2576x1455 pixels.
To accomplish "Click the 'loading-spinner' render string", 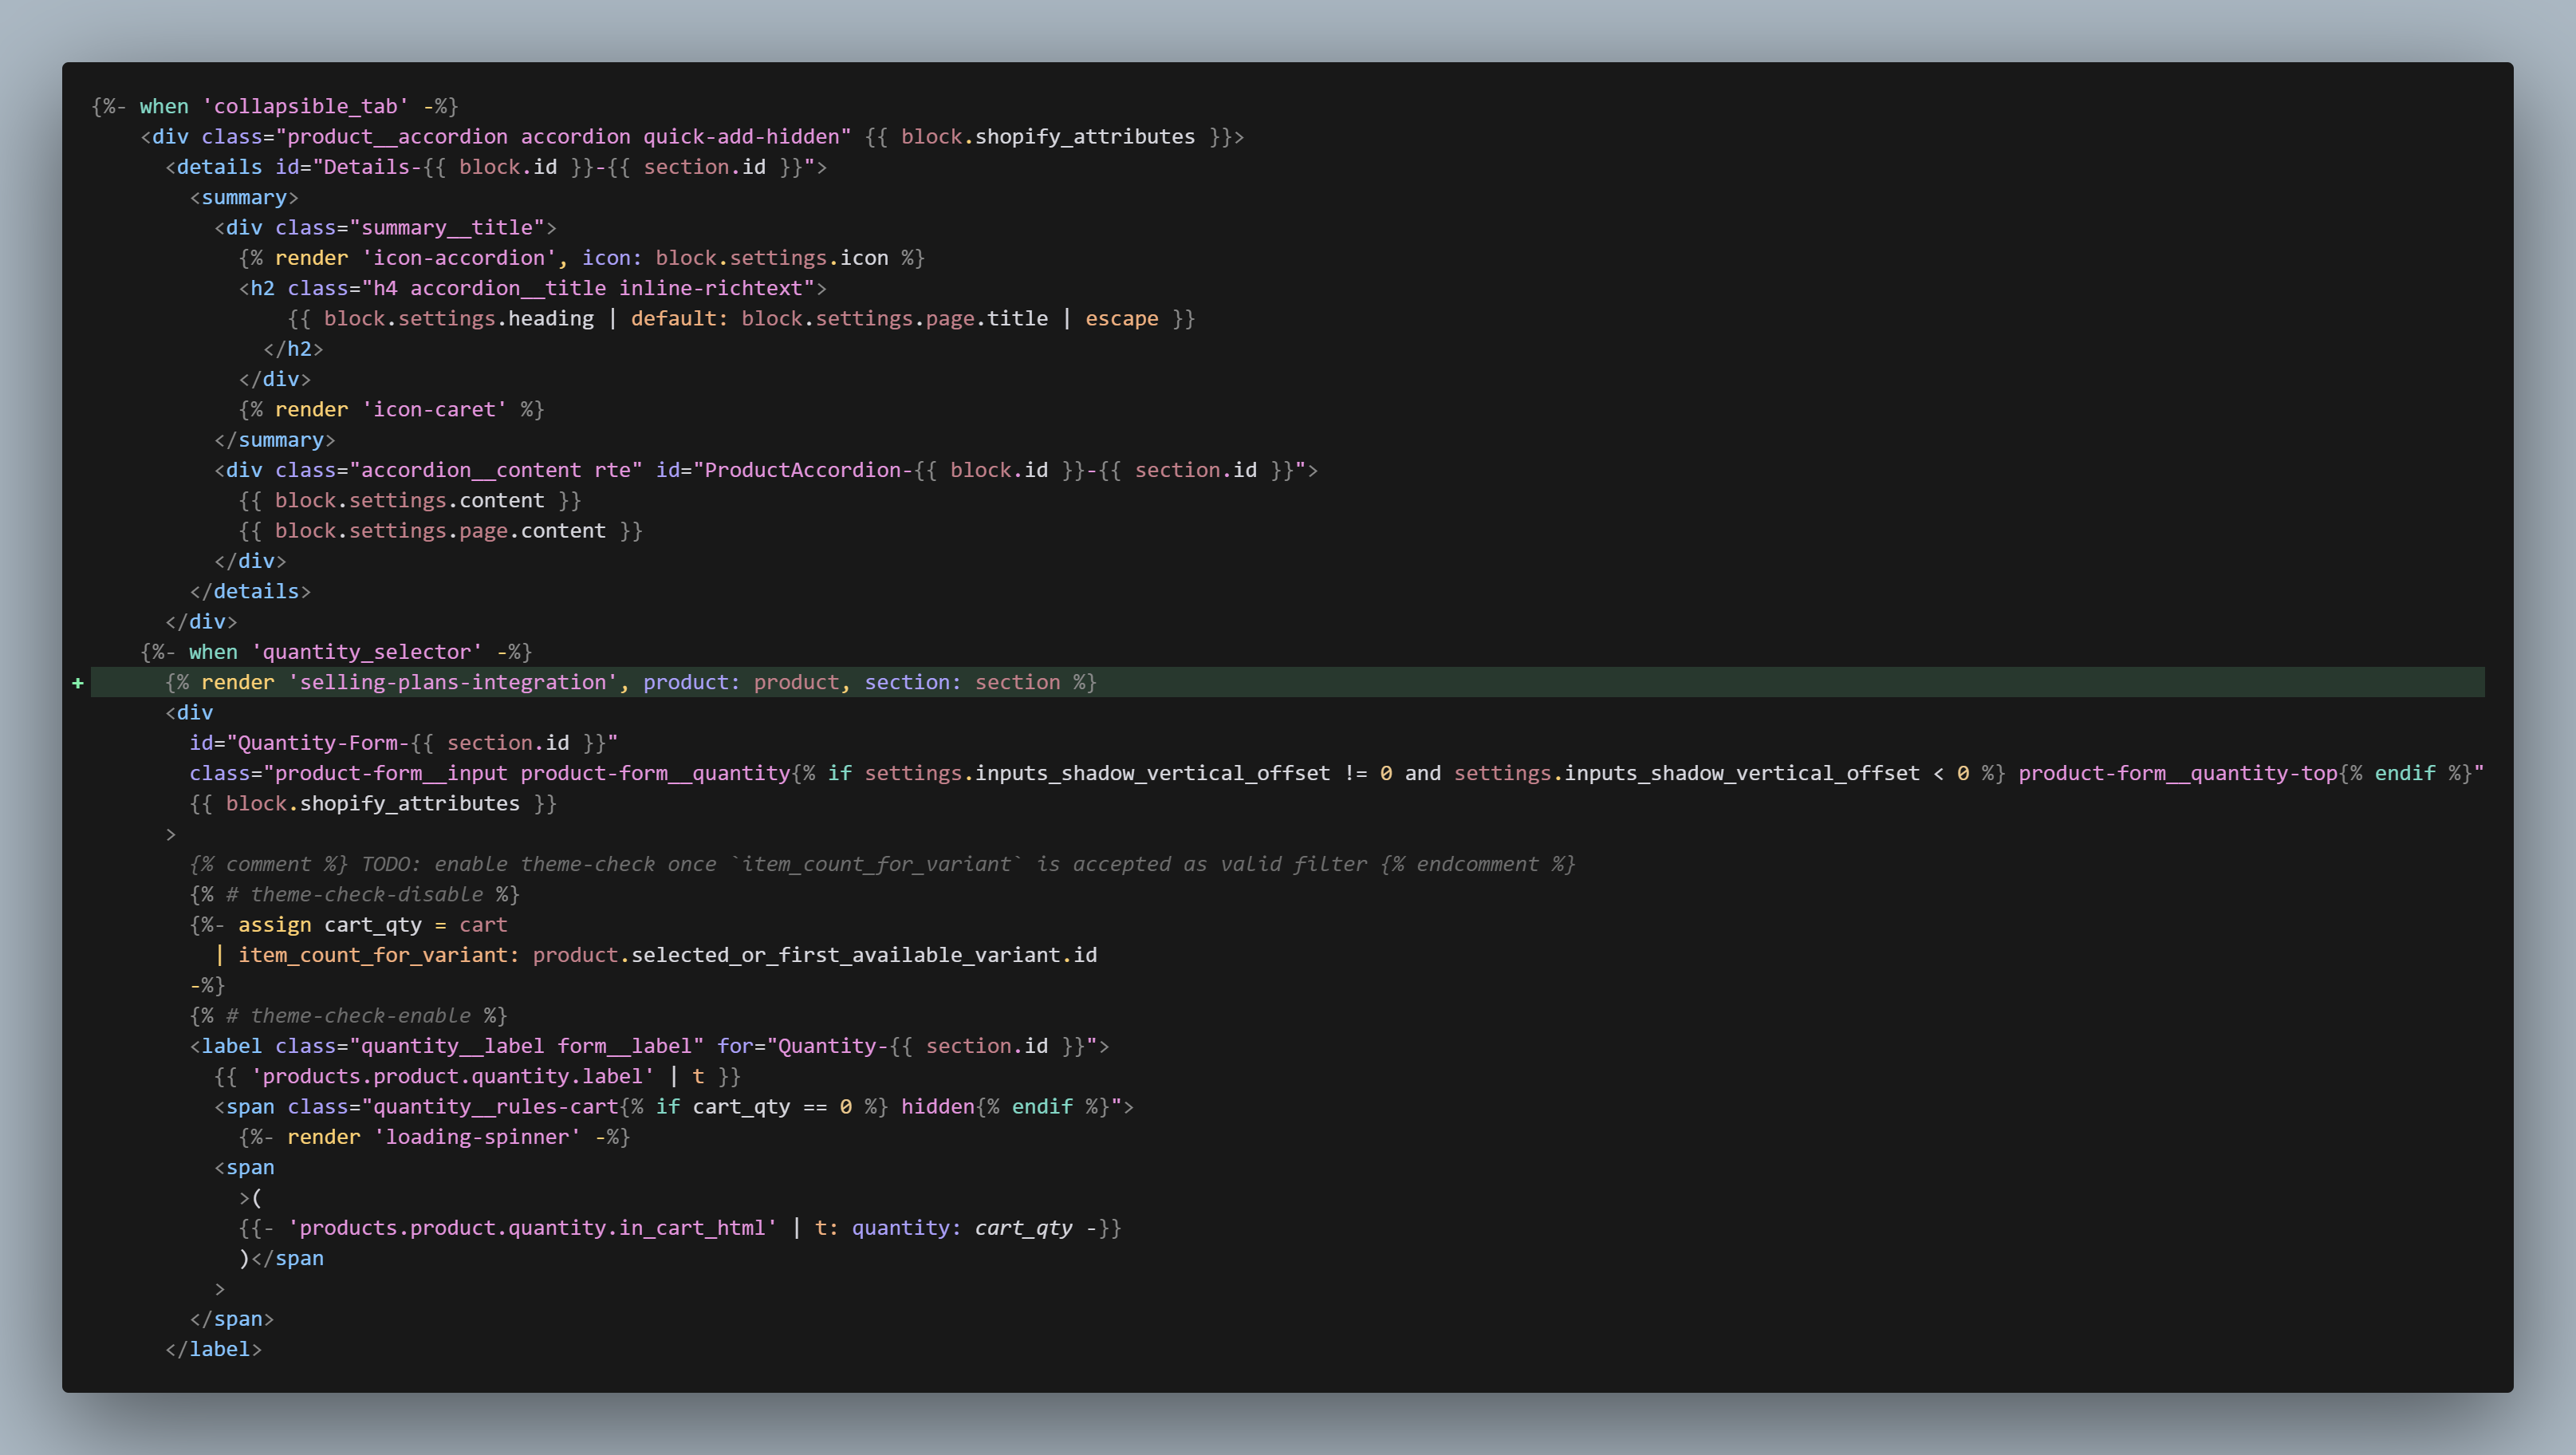I will coord(477,1137).
